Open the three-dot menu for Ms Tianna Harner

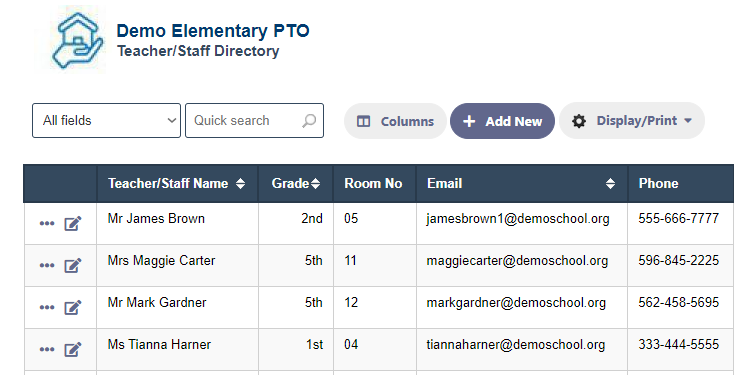[46, 349]
